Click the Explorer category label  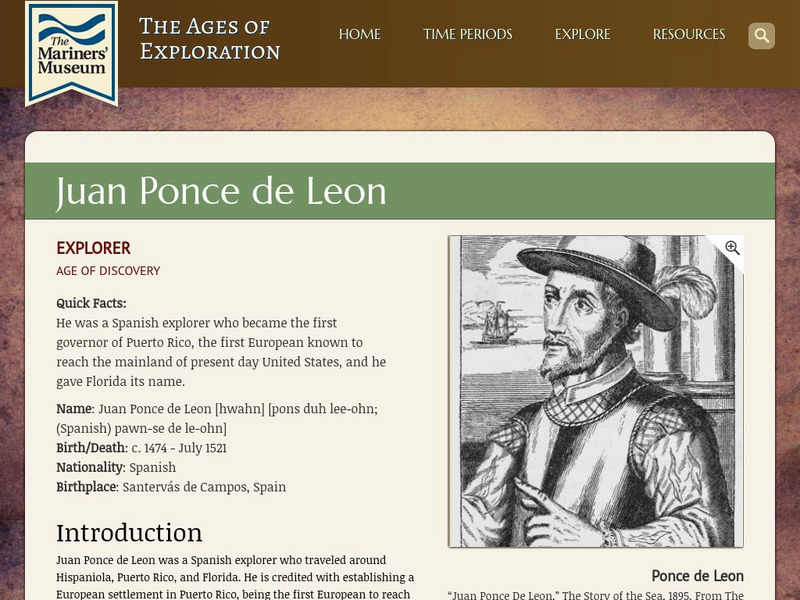click(x=93, y=248)
